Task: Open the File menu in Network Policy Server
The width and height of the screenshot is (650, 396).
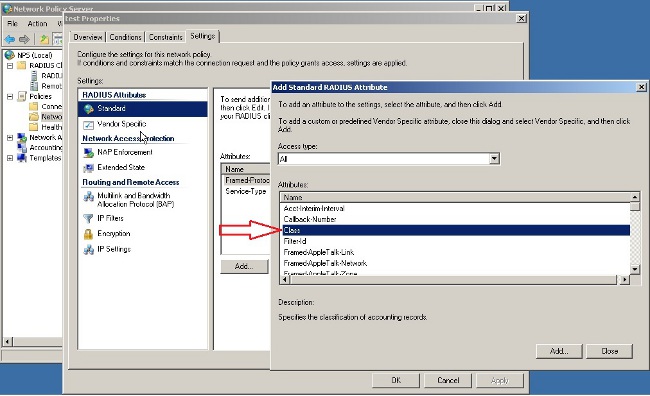Action: coord(12,24)
